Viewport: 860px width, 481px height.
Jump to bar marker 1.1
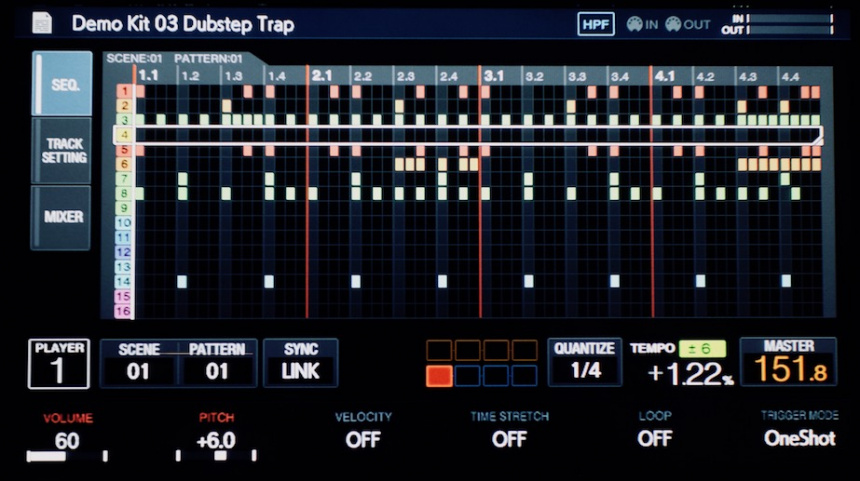pyautogui.click(x=148, y=75)
